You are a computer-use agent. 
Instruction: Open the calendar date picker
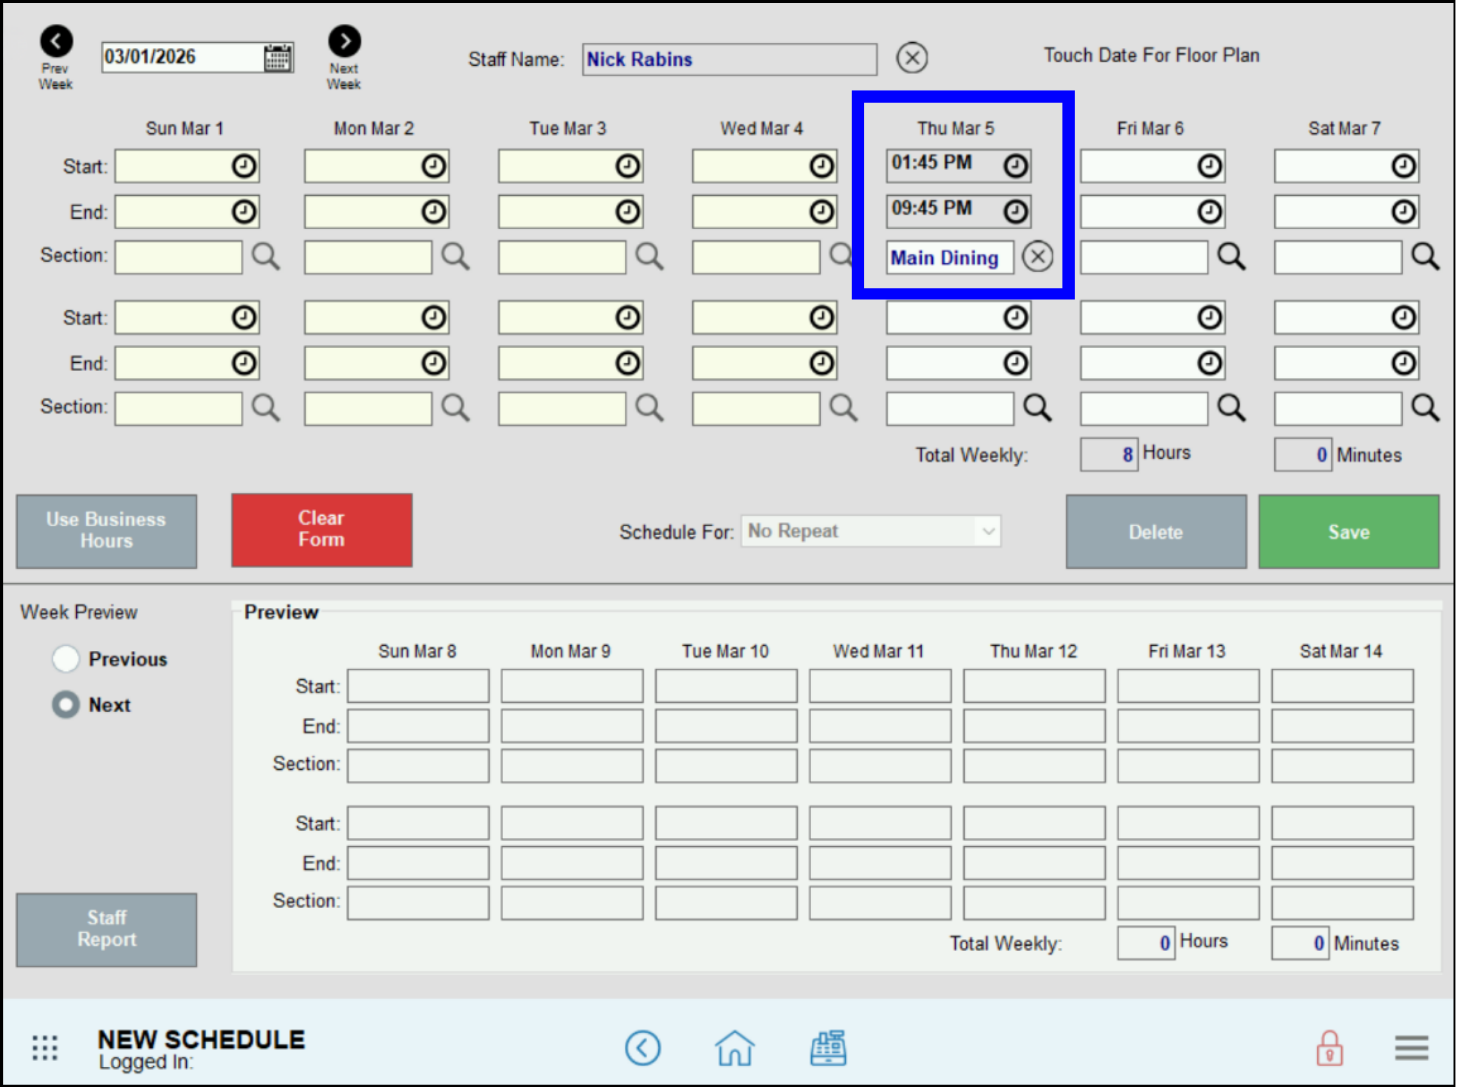click(x=278, y=57)
